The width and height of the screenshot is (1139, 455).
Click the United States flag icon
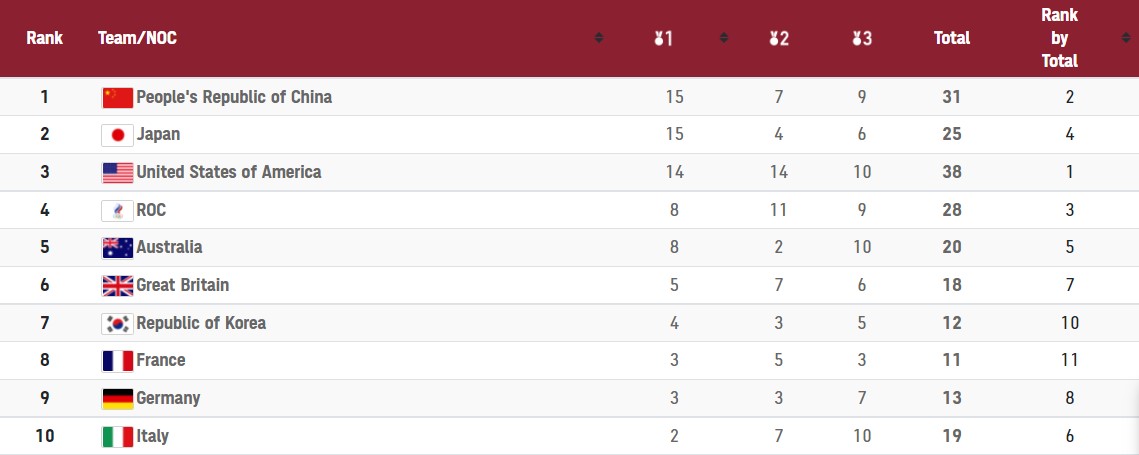click(x=117, y=172)
